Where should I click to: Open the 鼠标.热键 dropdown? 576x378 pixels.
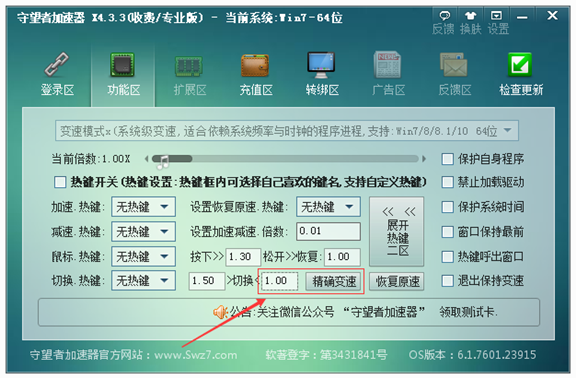(x=143, y=256)
